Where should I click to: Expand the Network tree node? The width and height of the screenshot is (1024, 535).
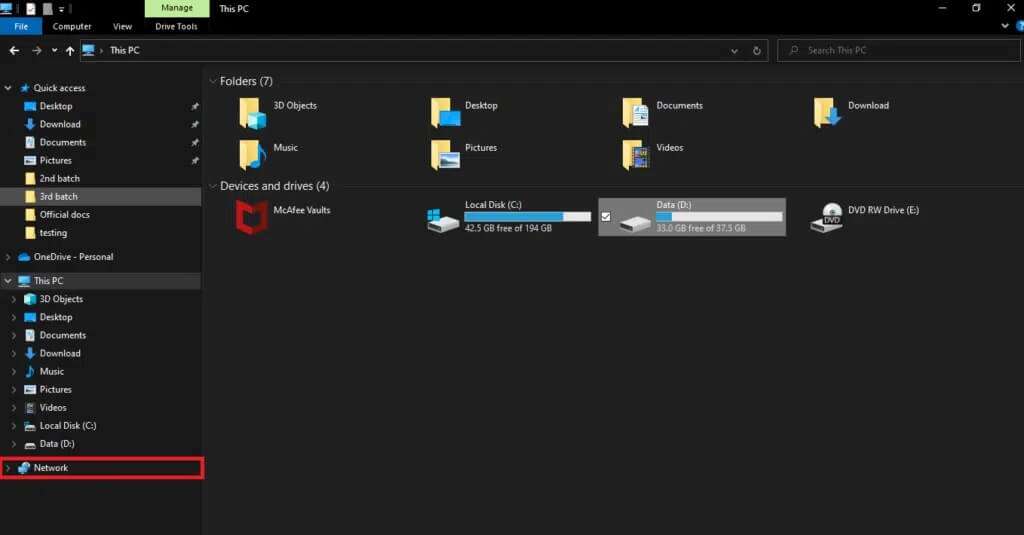8,468
